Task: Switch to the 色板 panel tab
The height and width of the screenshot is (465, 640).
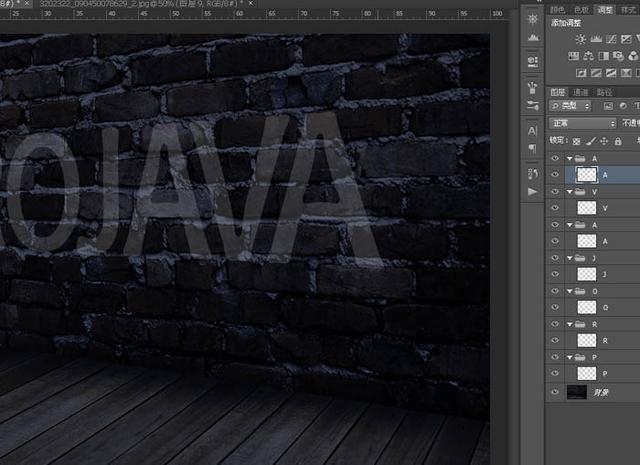Action: coord(581,10)
